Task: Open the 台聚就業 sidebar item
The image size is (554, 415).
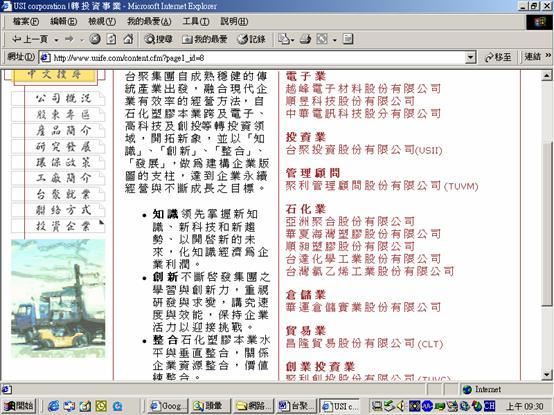Action: pyautogui.click(x=58, y=194)
